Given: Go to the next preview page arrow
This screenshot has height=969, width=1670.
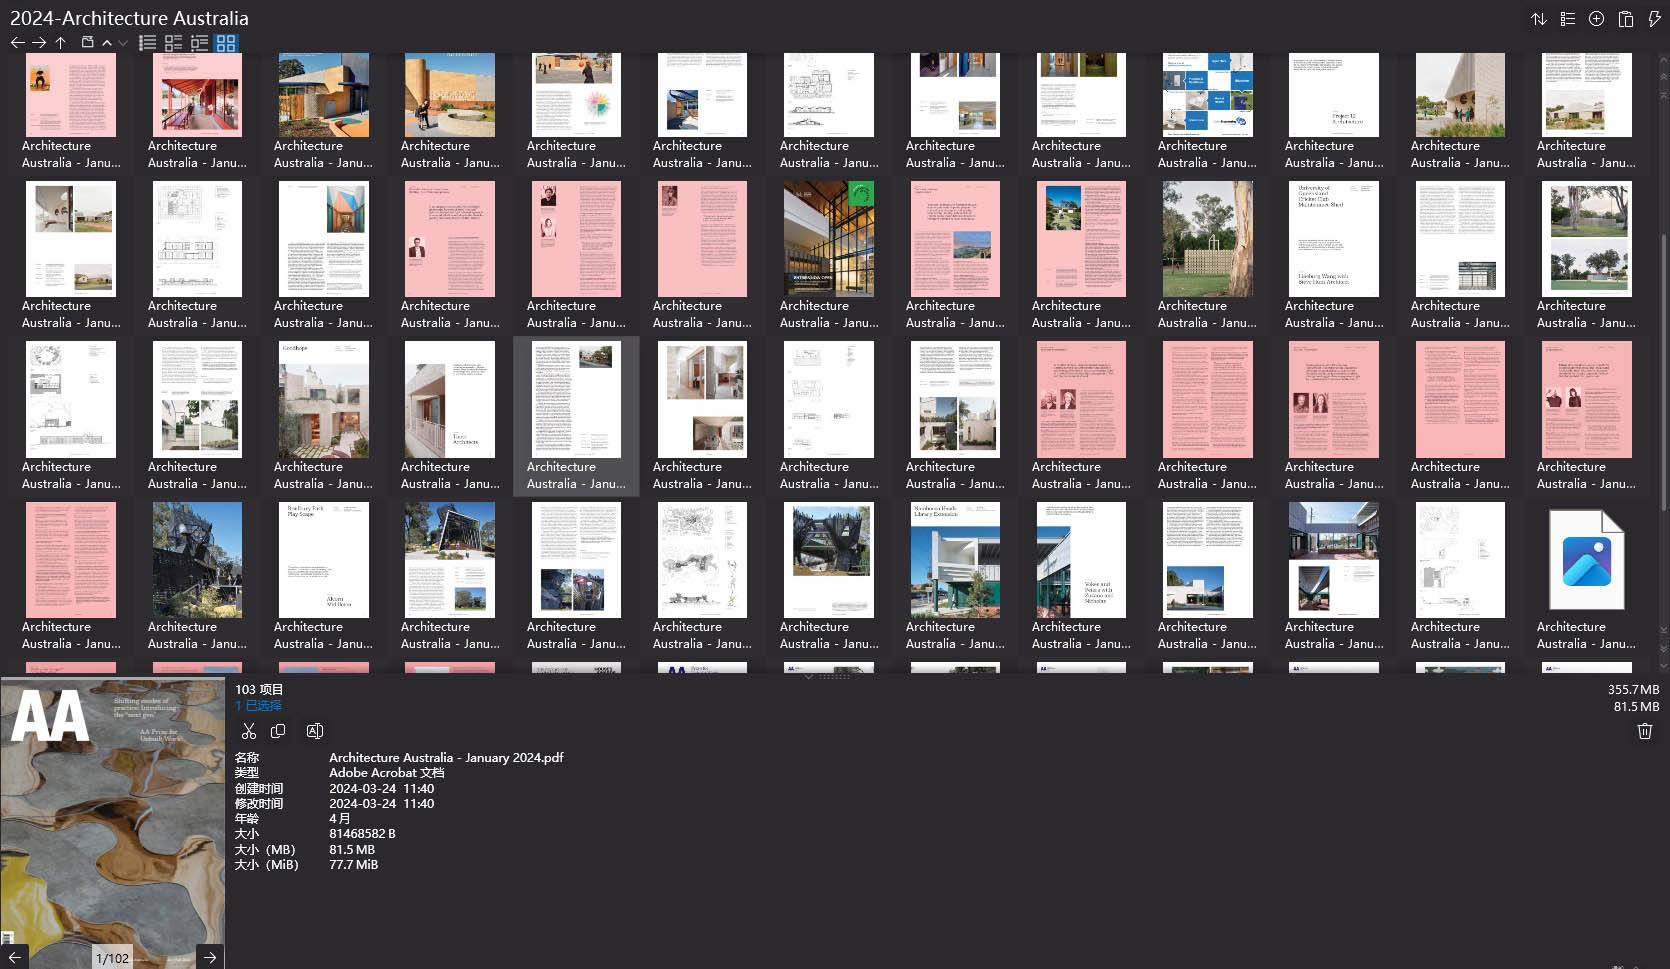Looking at the screenshot, I should (x=210, y=957).
